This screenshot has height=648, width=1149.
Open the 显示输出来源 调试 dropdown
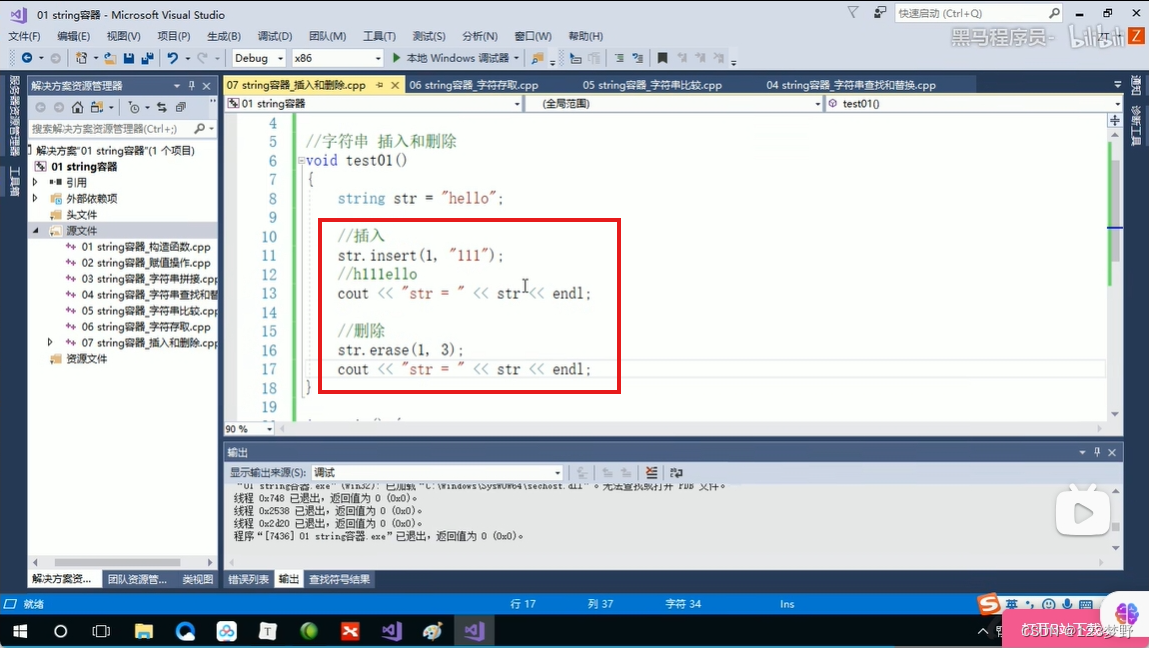tap(437, 472)
